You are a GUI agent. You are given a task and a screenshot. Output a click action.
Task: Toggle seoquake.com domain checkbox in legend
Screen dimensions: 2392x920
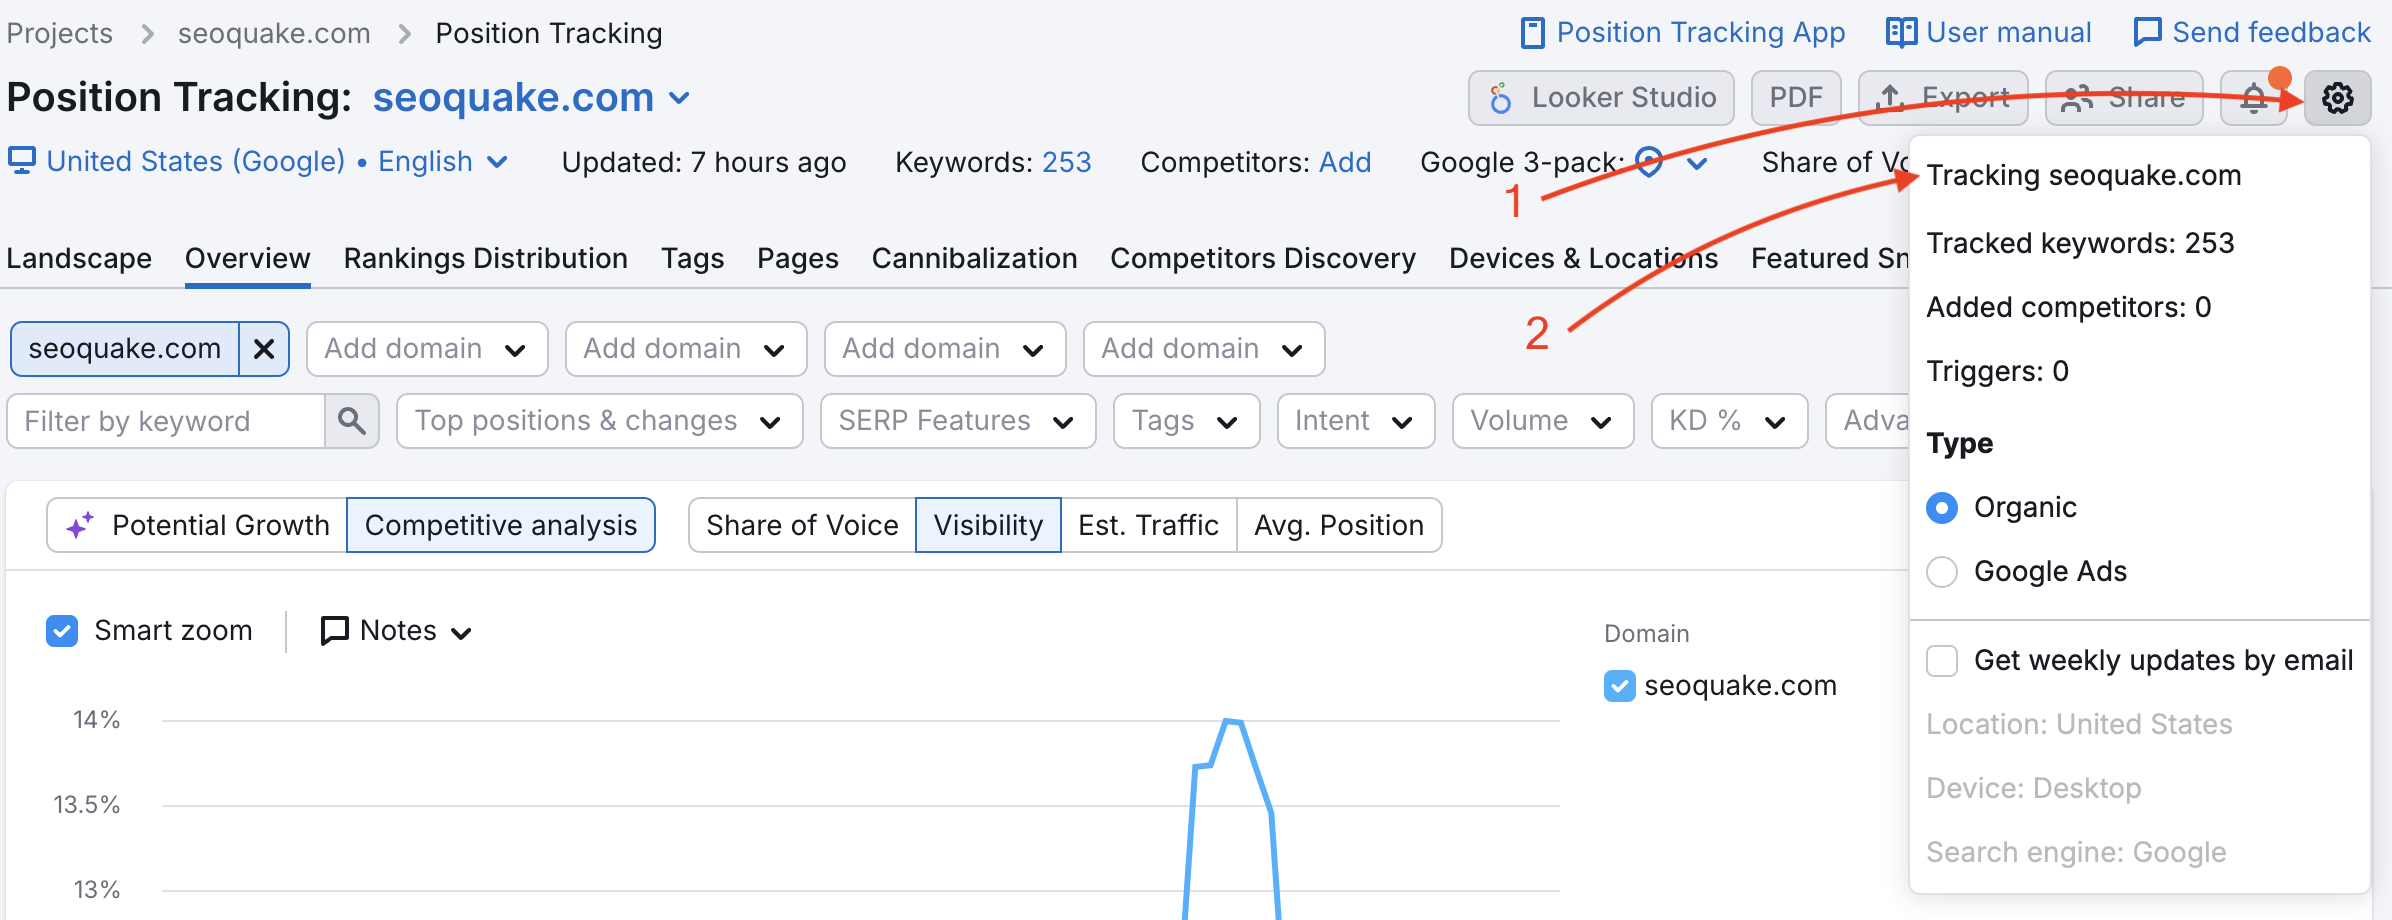pos(1620,686)
